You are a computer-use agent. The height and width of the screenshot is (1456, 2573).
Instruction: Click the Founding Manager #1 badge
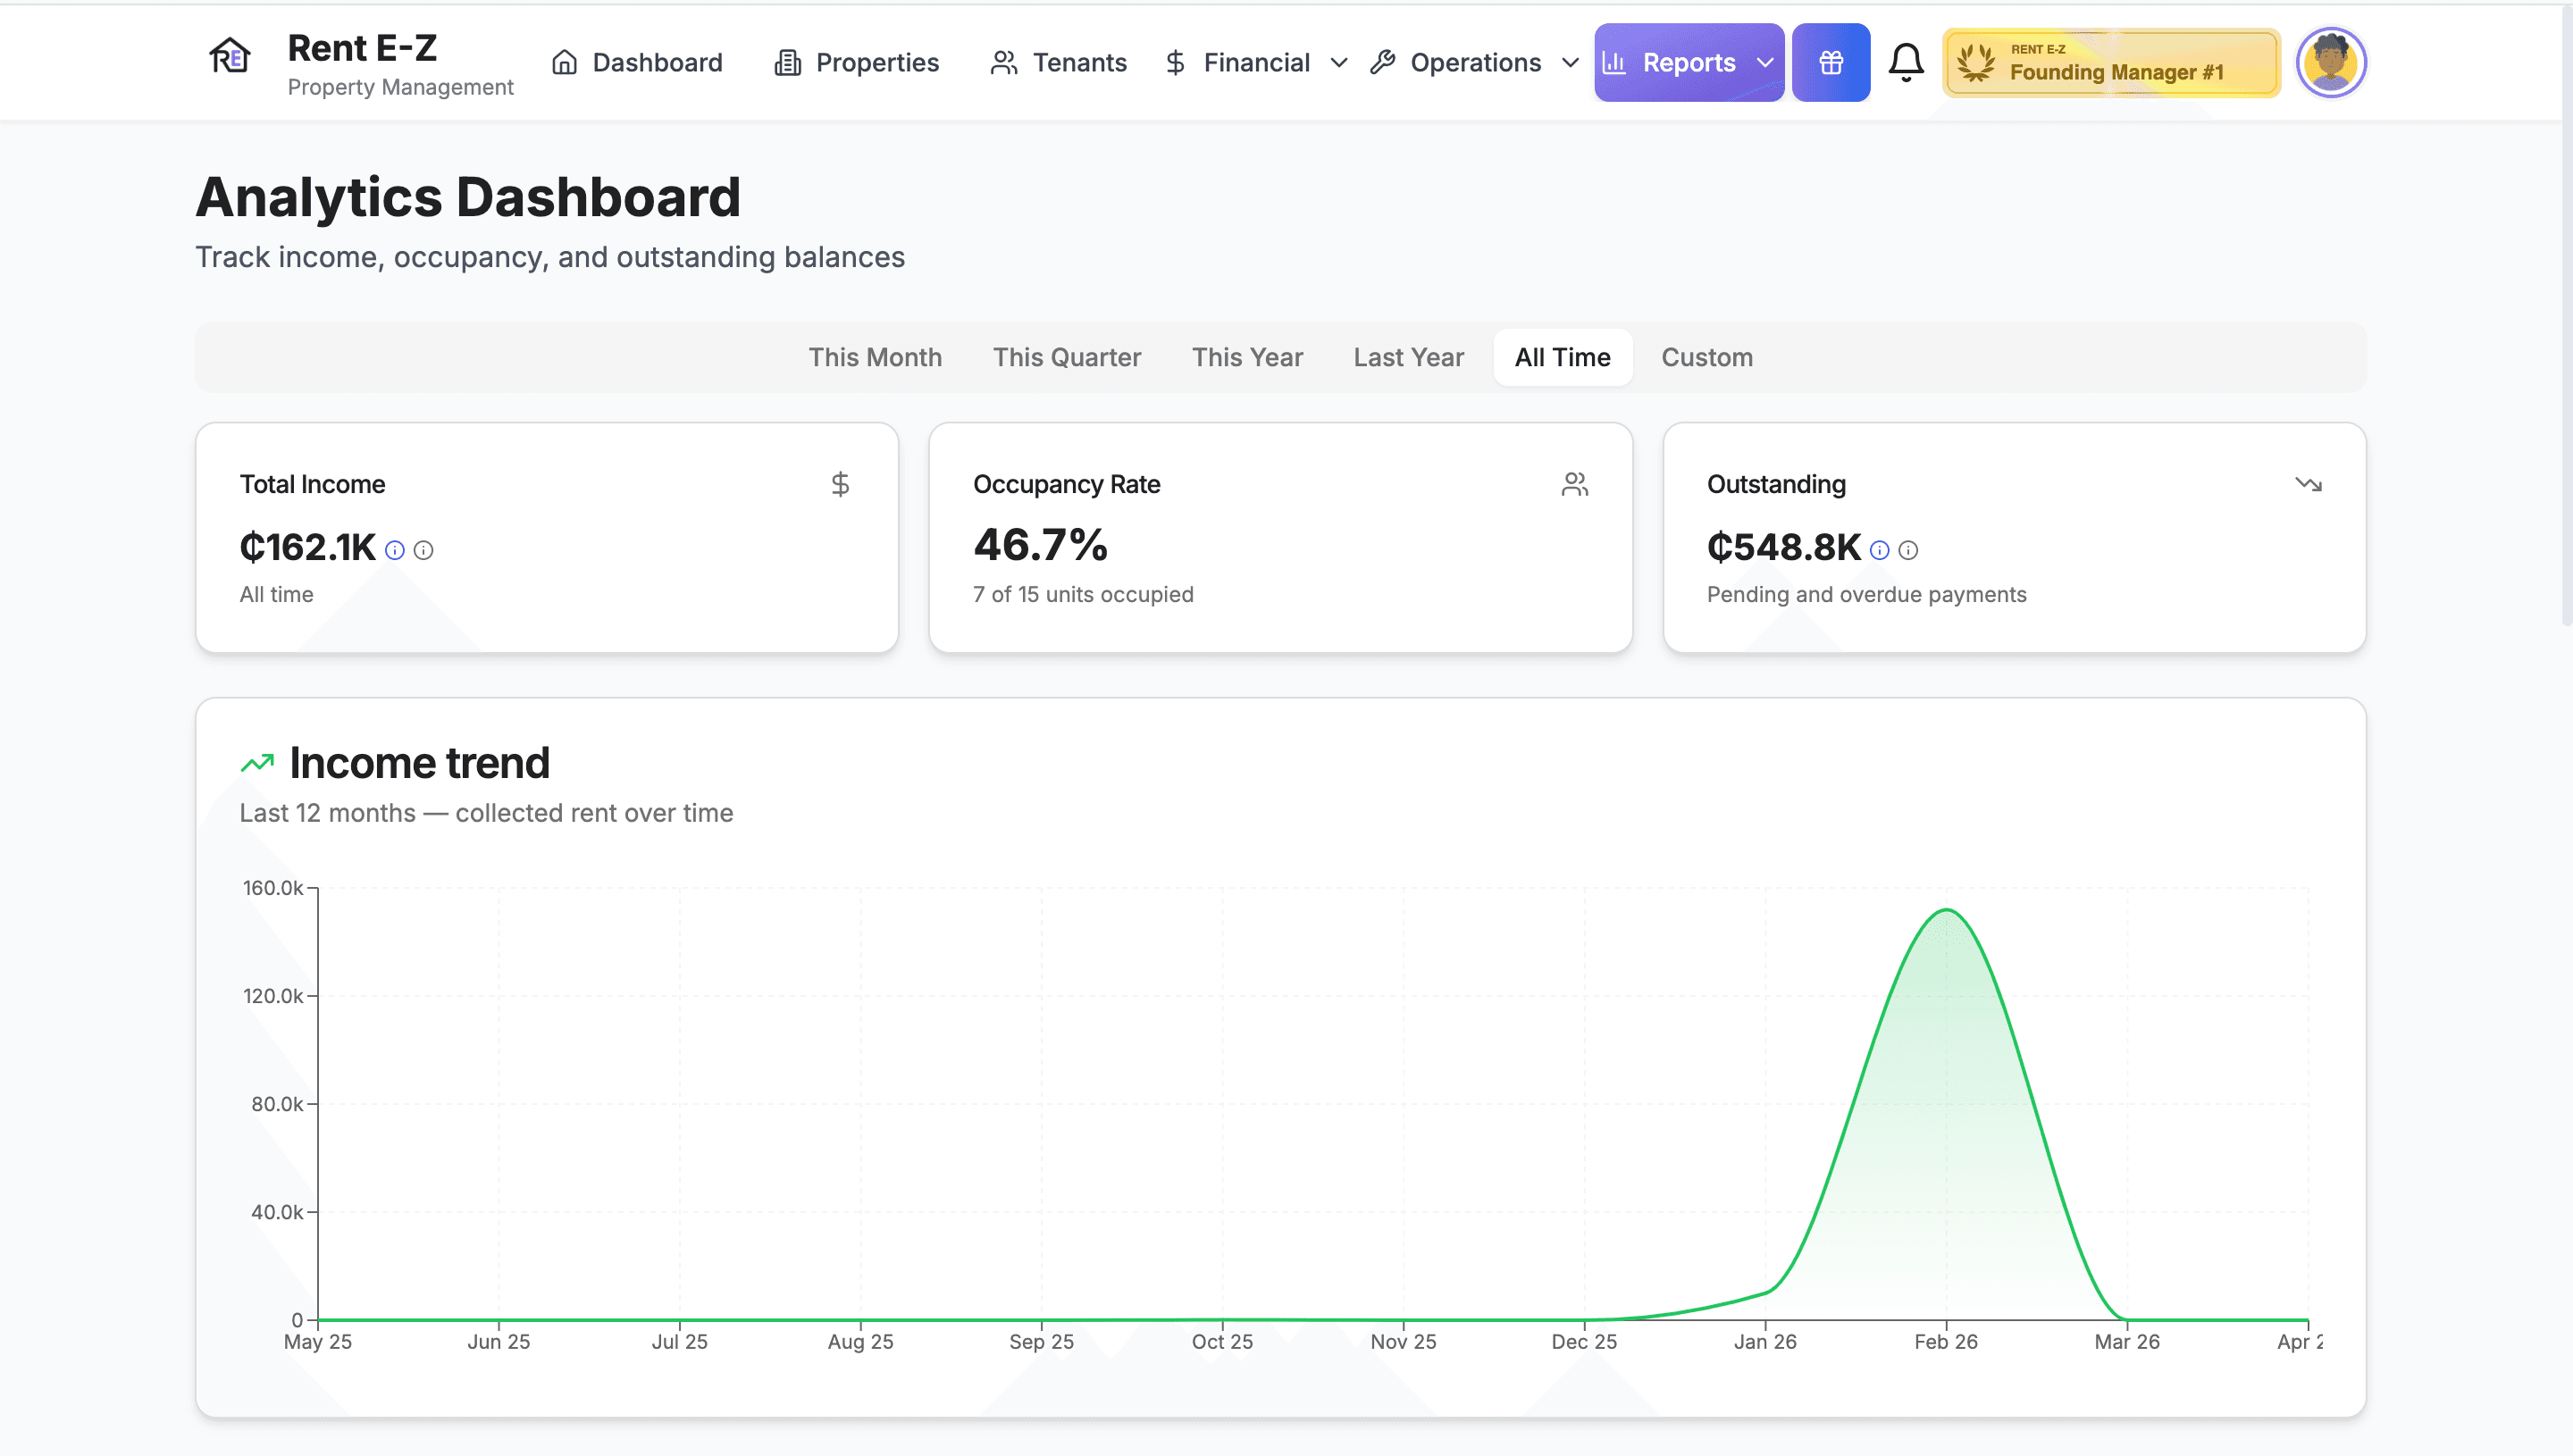tap(2111, 63)
